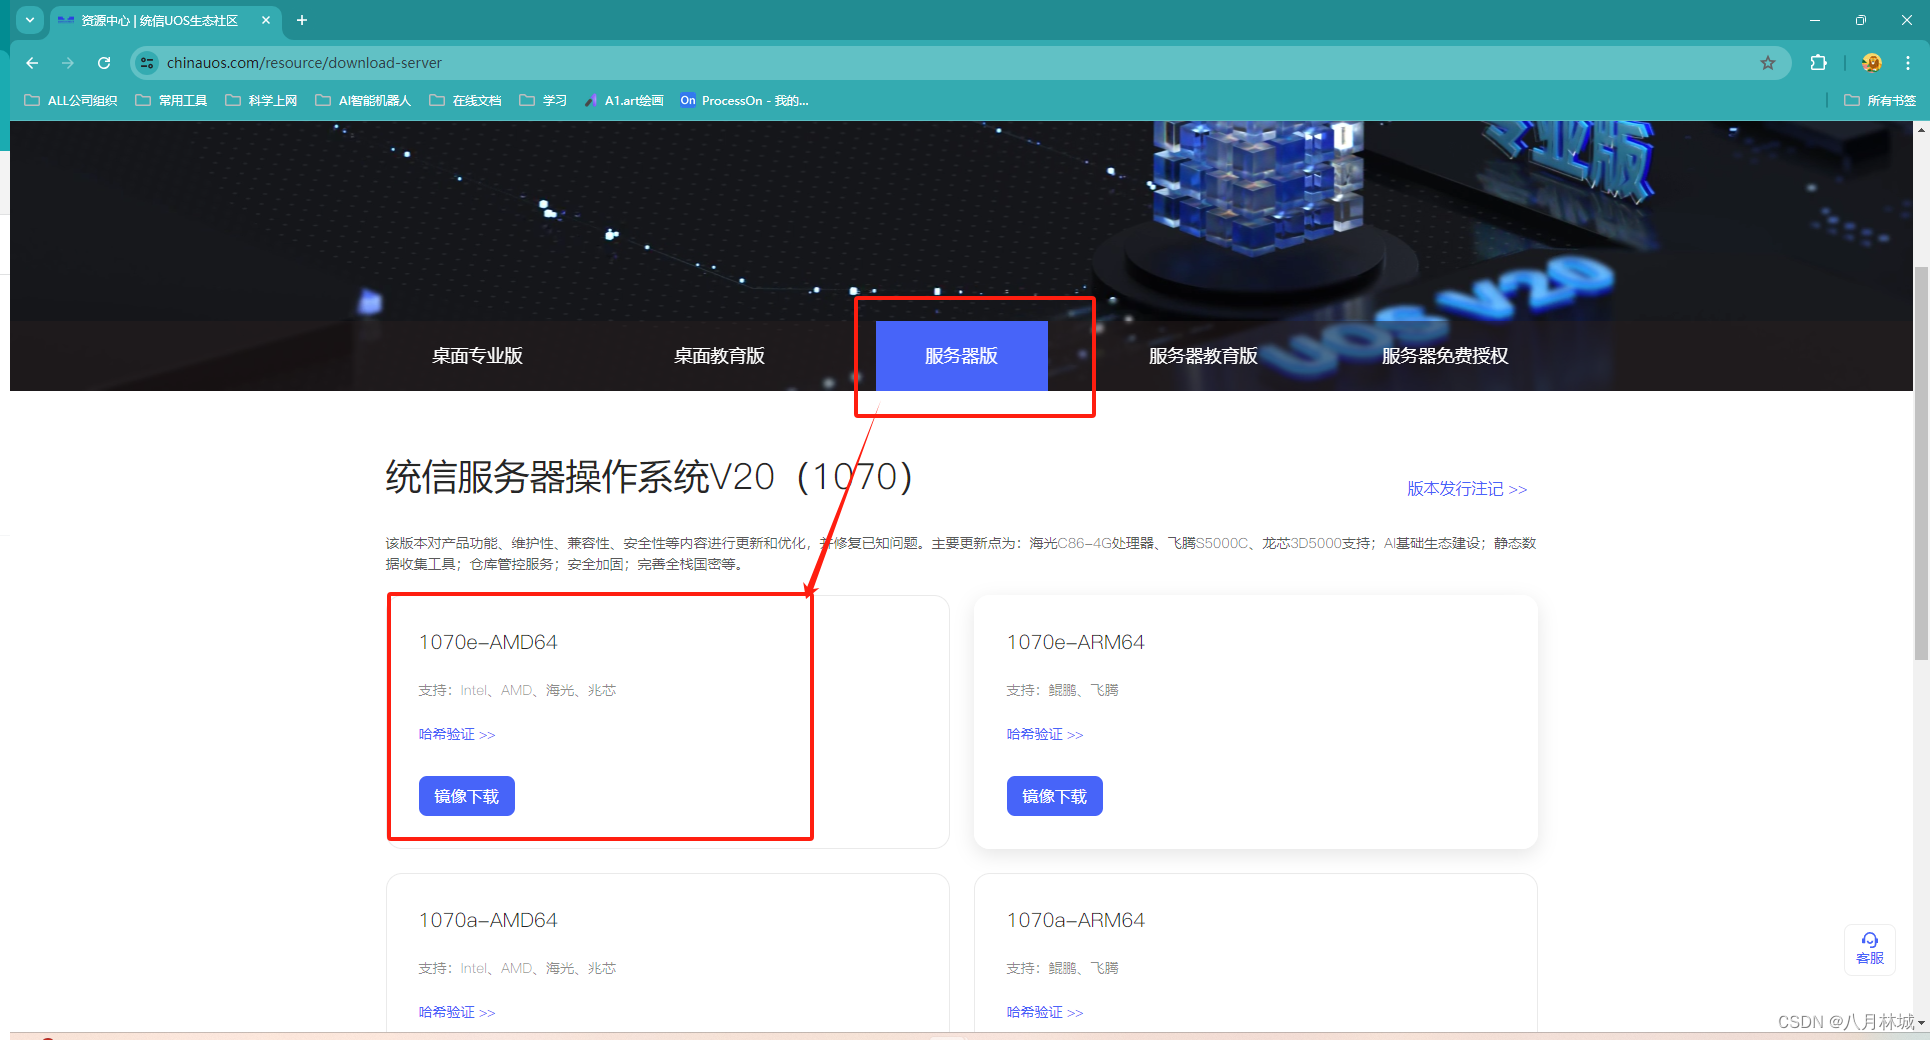Open the ProcessOn bookmark in bookmarks bar
Screen dimensions: 1930x1040
pyautogui.click(x=743, y=100)
